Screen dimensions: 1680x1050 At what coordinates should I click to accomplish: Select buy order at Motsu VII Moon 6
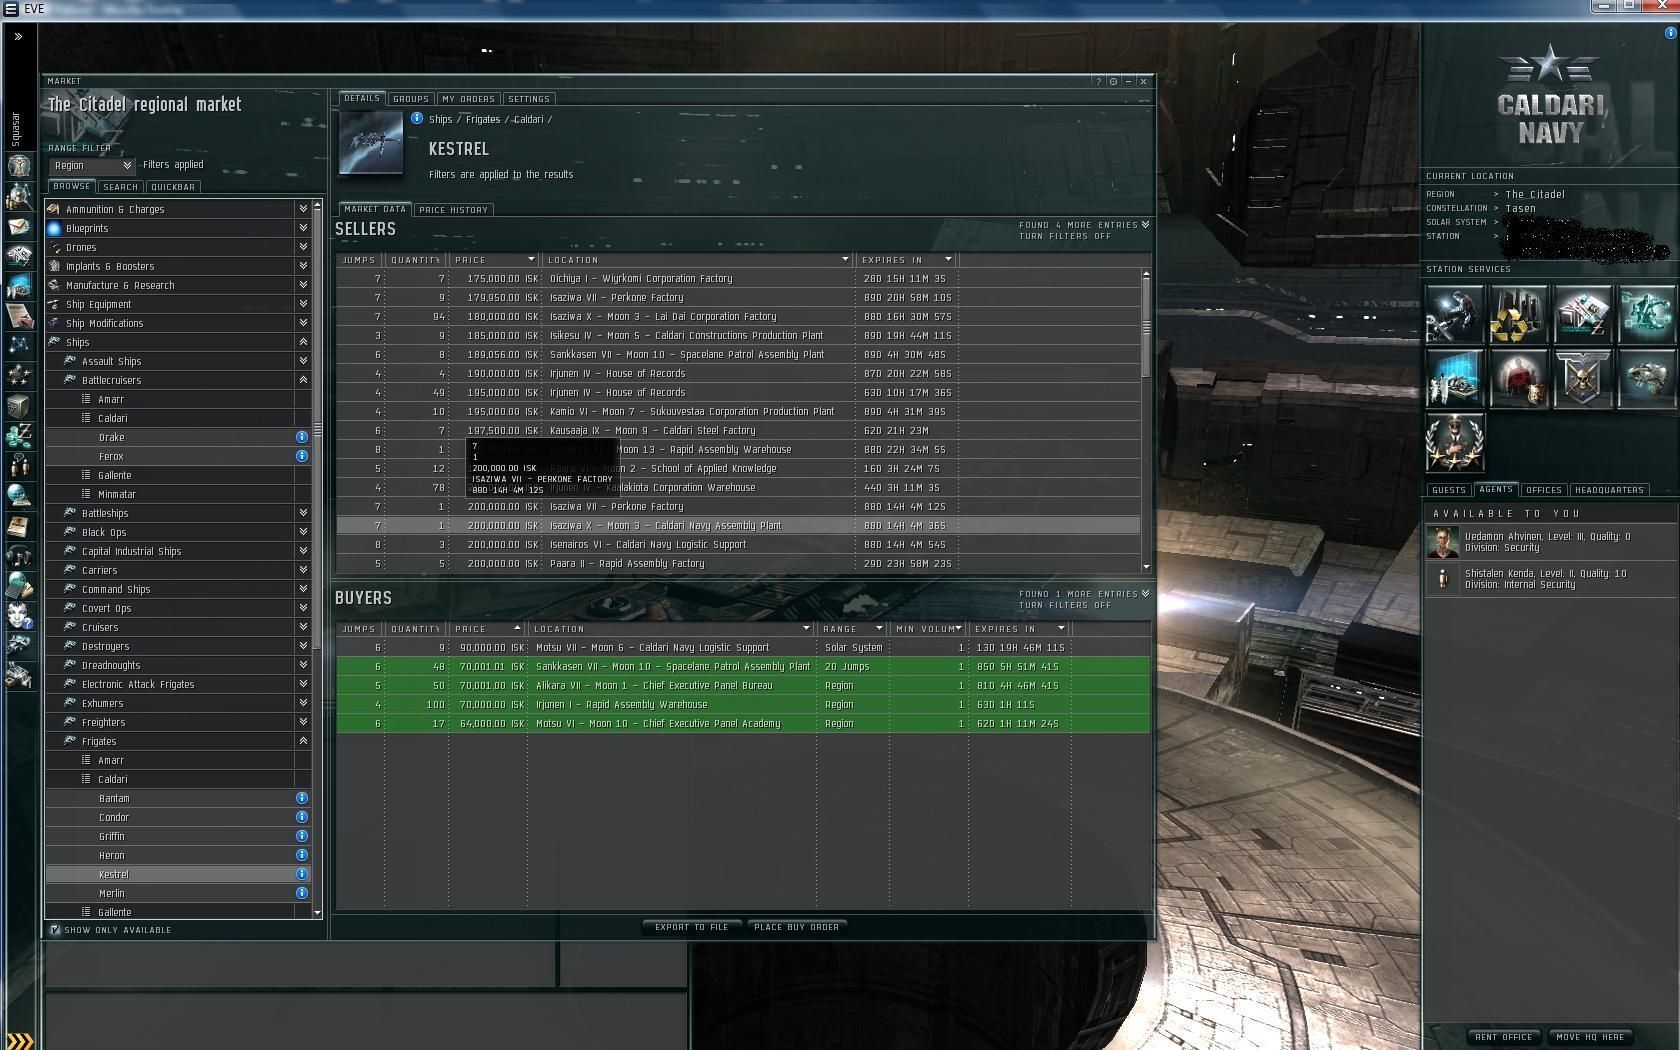[743, 647]
